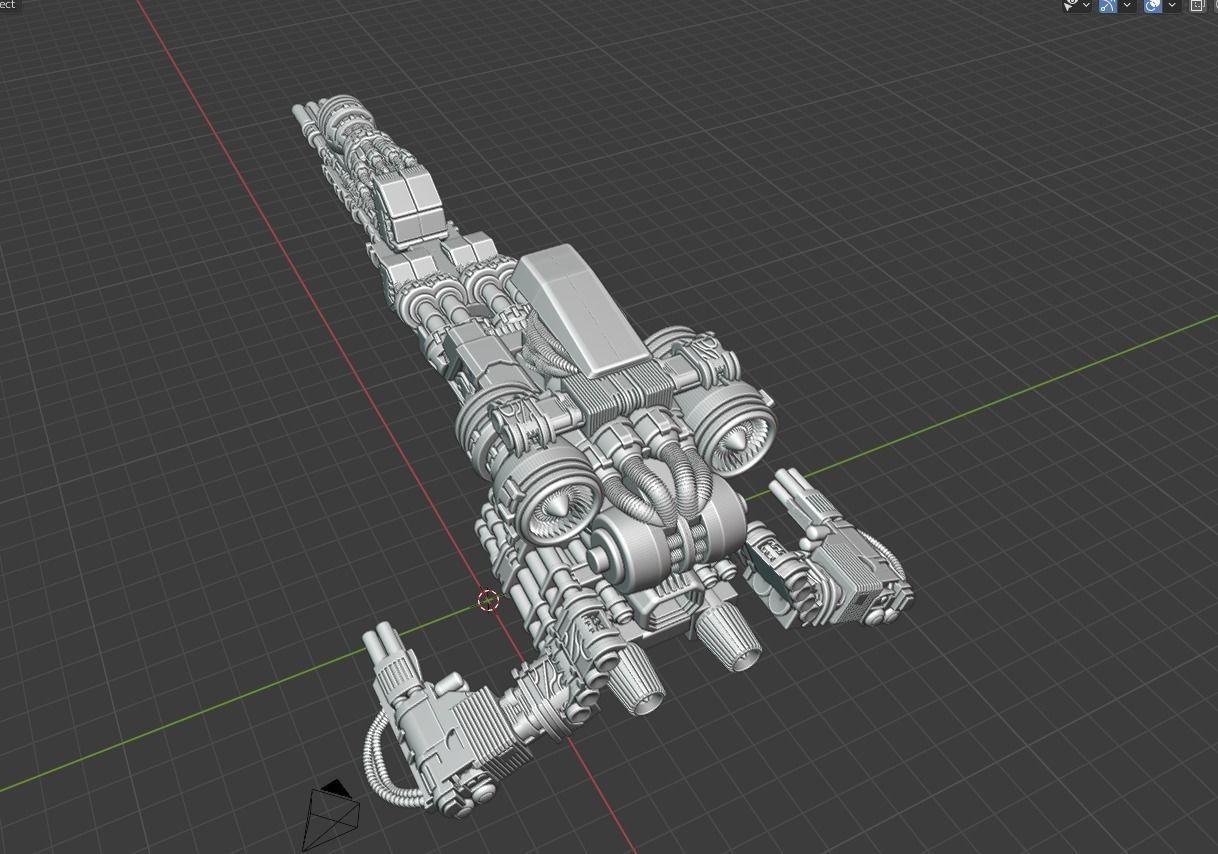Select the camera object near the bottom
The width and height of the screenshot is (1218, 854).
[x=332, y=814]
